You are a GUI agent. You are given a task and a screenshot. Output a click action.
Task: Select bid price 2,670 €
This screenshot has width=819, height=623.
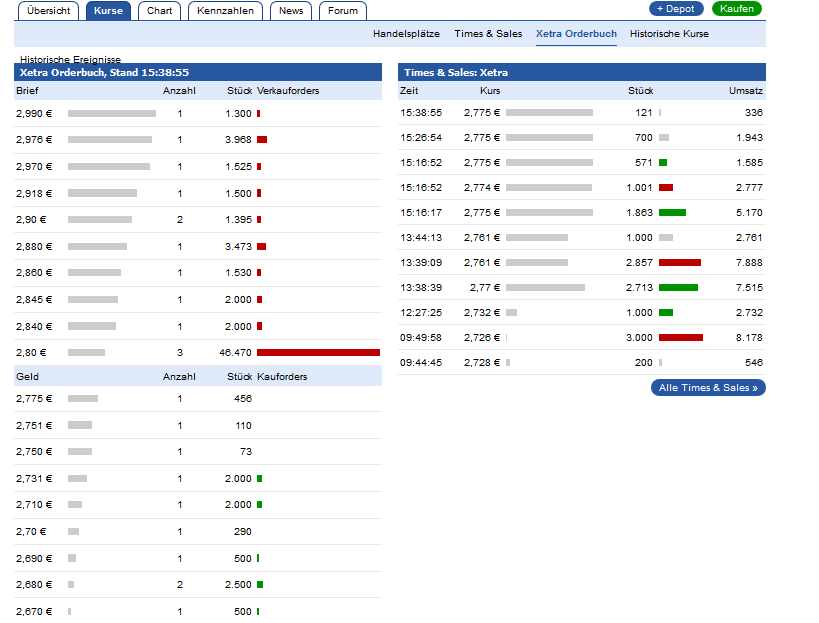(34, 612)
